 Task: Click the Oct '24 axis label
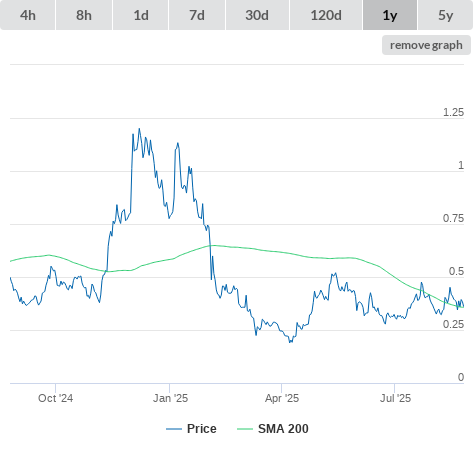[x=55, y=398]
